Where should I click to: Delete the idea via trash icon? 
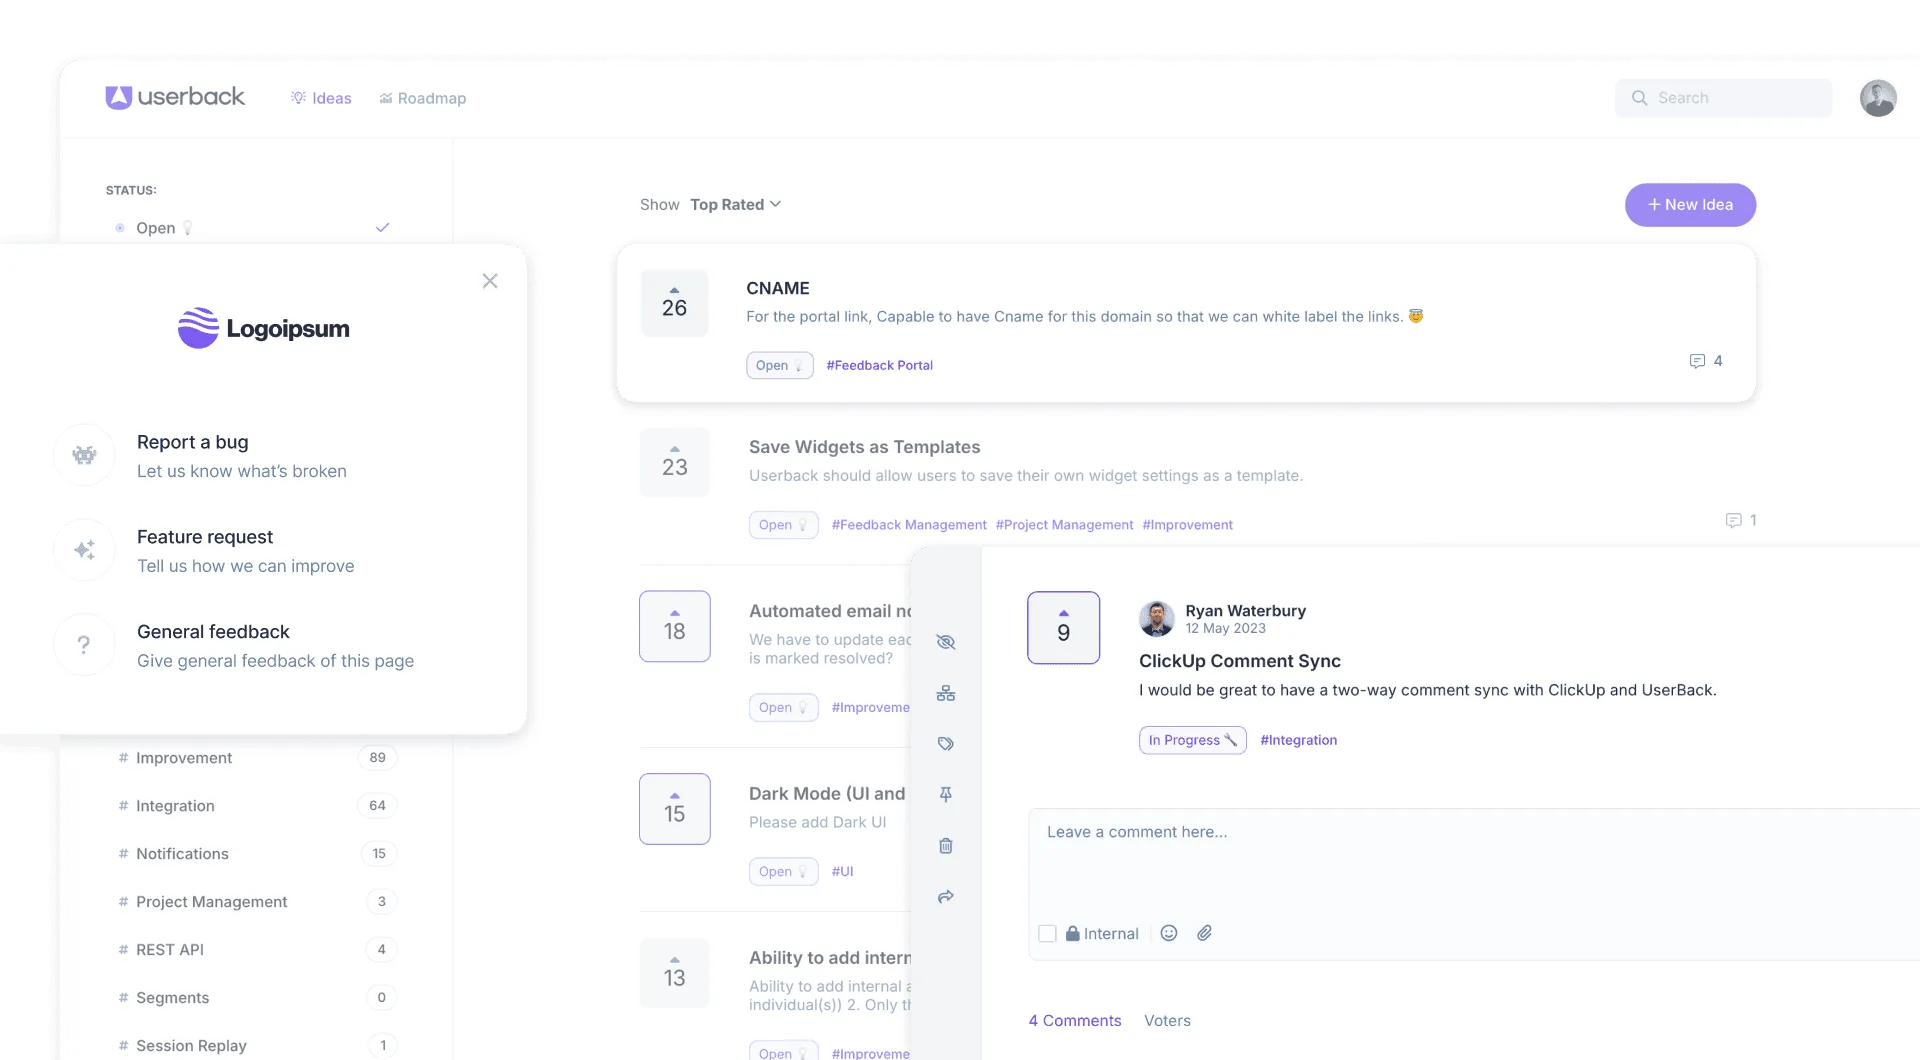coord(946,846)
